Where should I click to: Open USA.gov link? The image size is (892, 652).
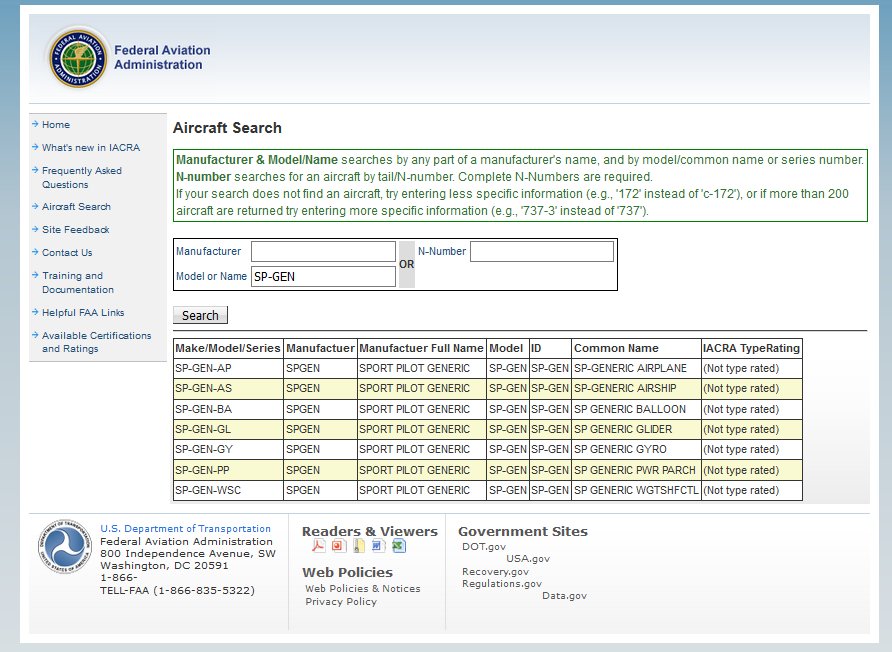click(528, 559)
